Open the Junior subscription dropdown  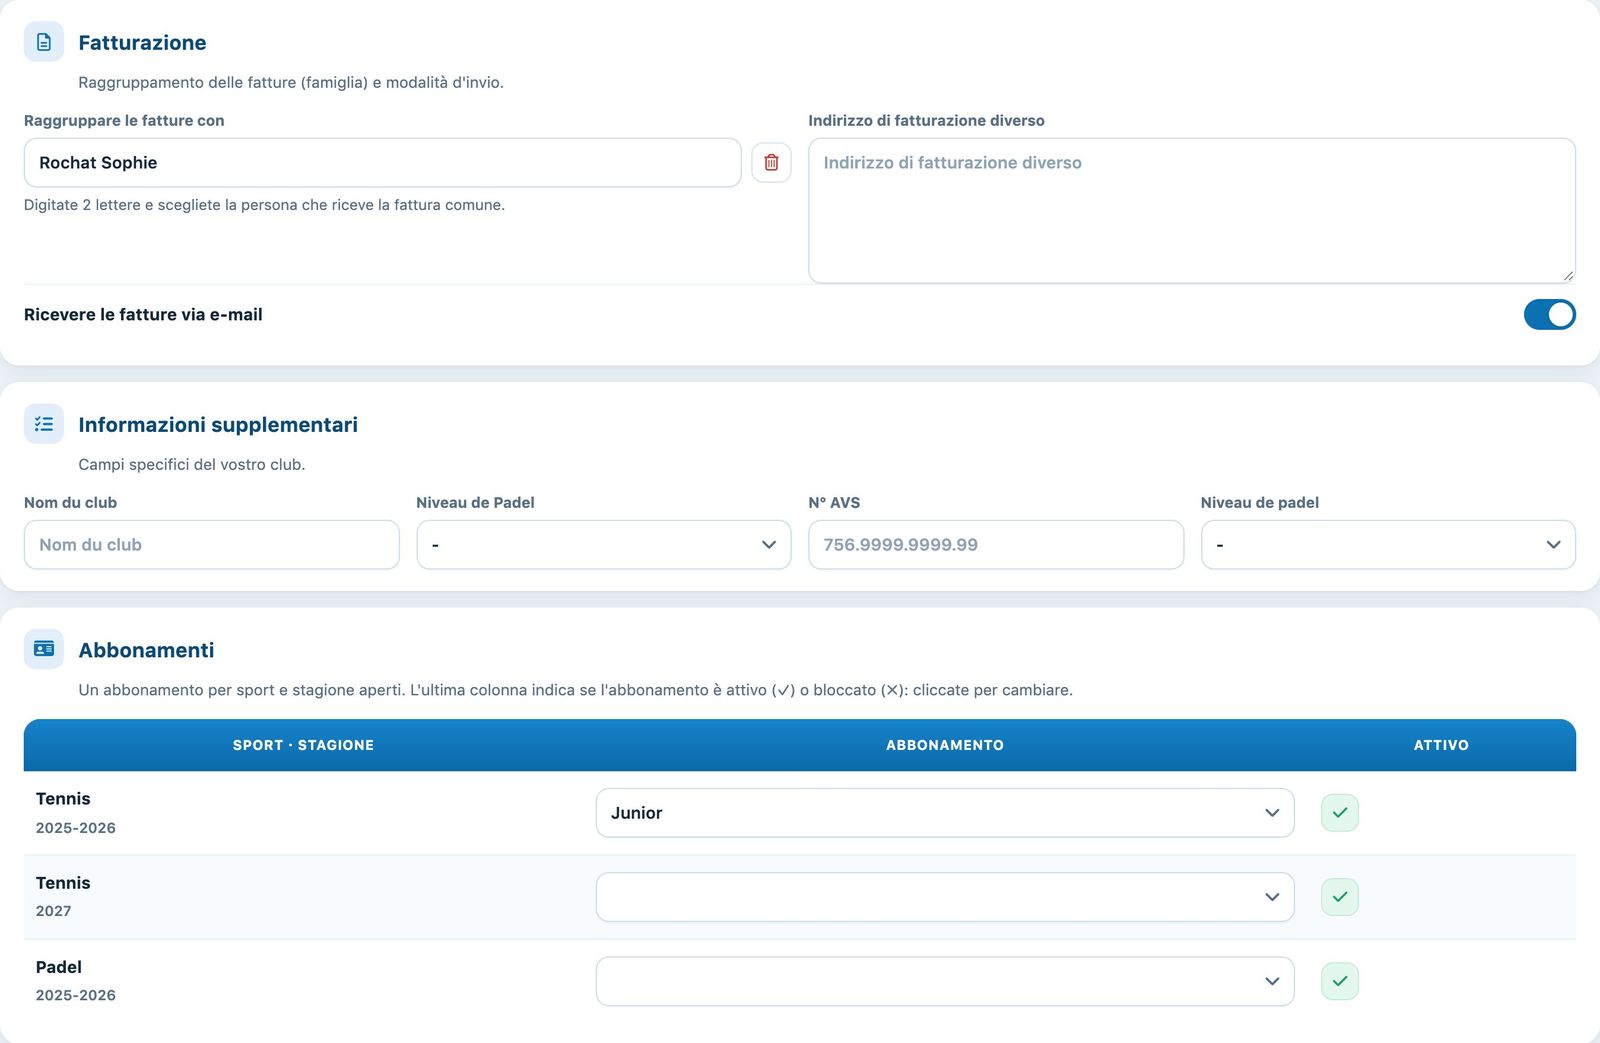(945, 813)
